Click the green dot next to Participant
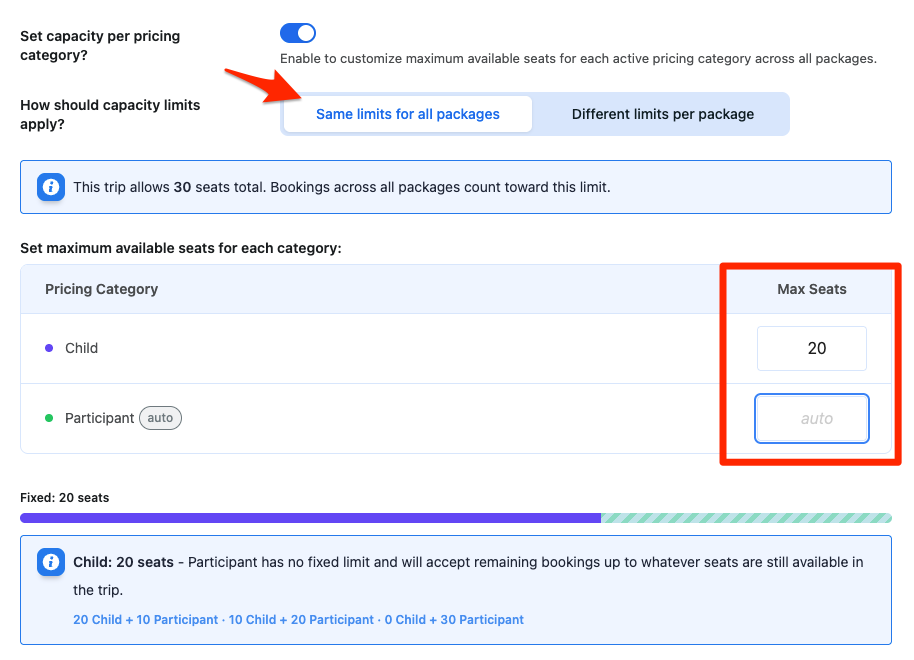The image size is (914, 660). click(x=49, y=418)
